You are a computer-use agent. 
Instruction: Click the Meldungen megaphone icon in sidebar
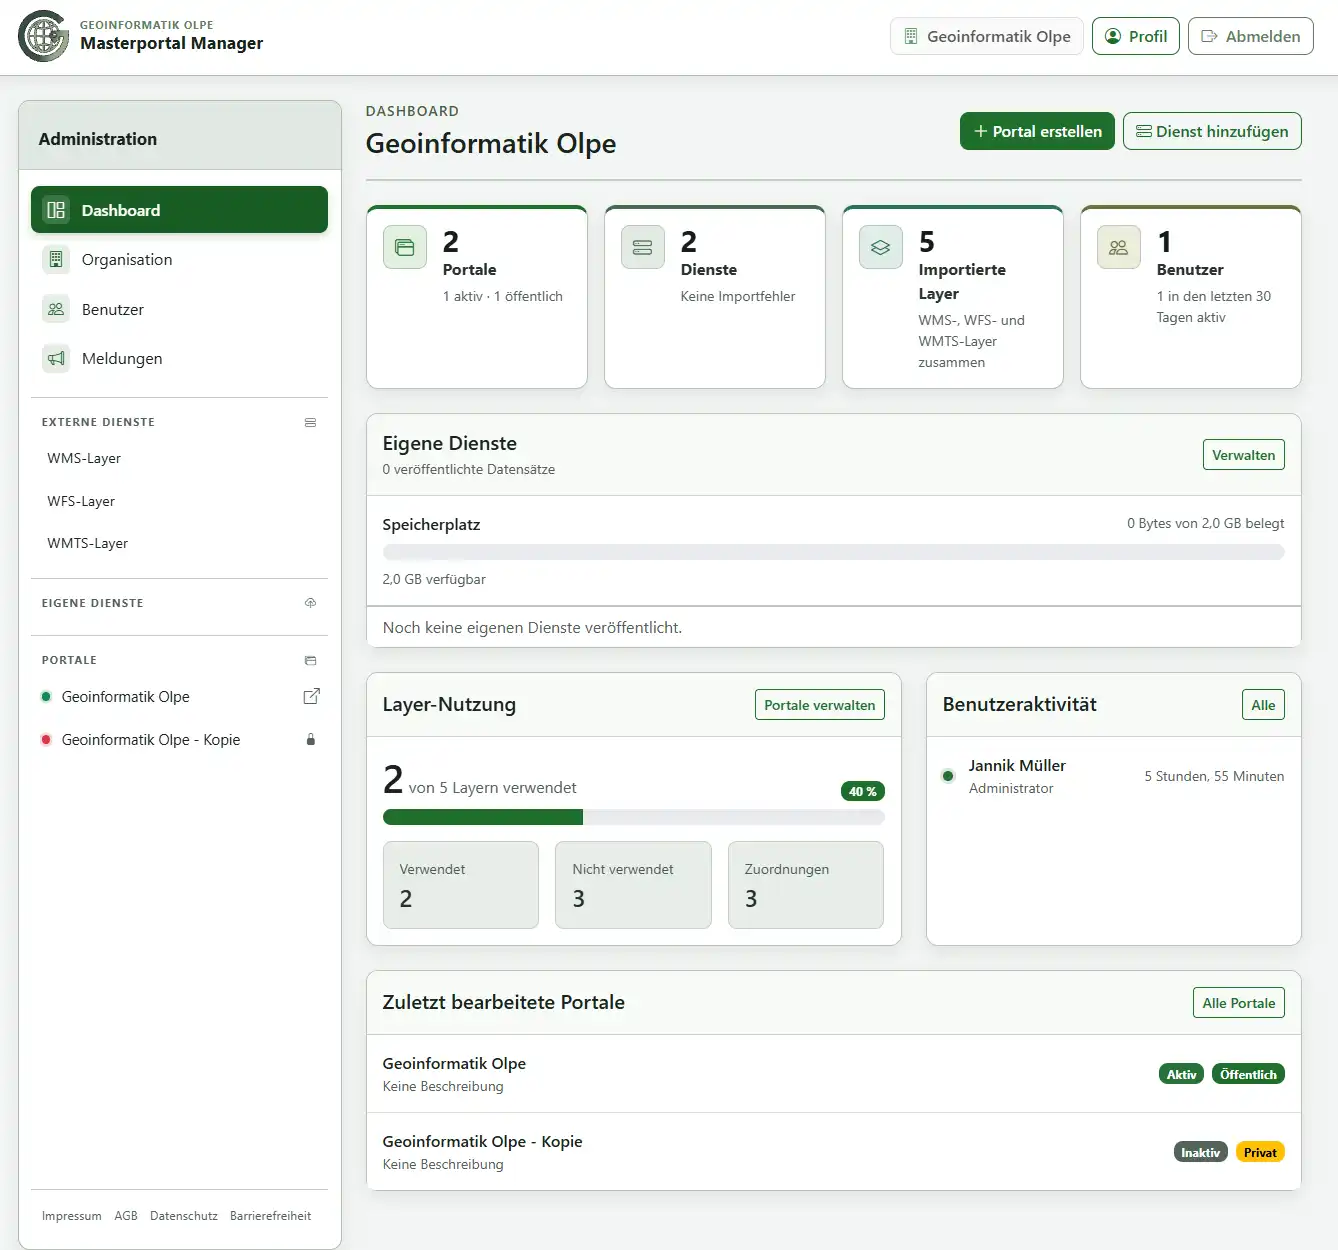pos(56,358)
